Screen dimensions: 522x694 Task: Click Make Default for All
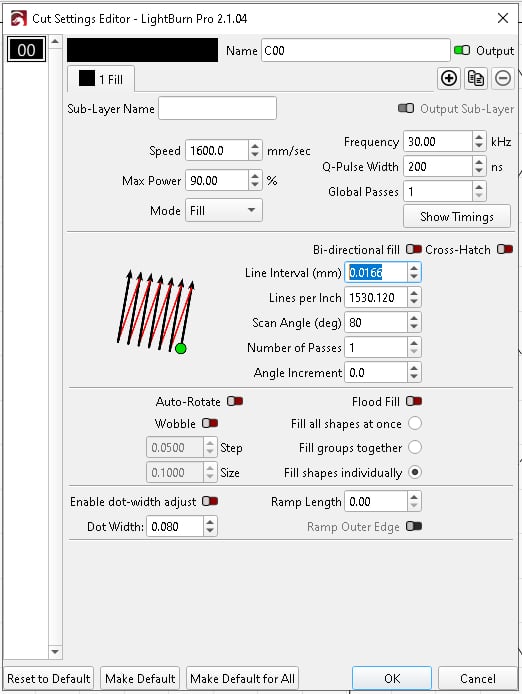(x=242, y=679)
